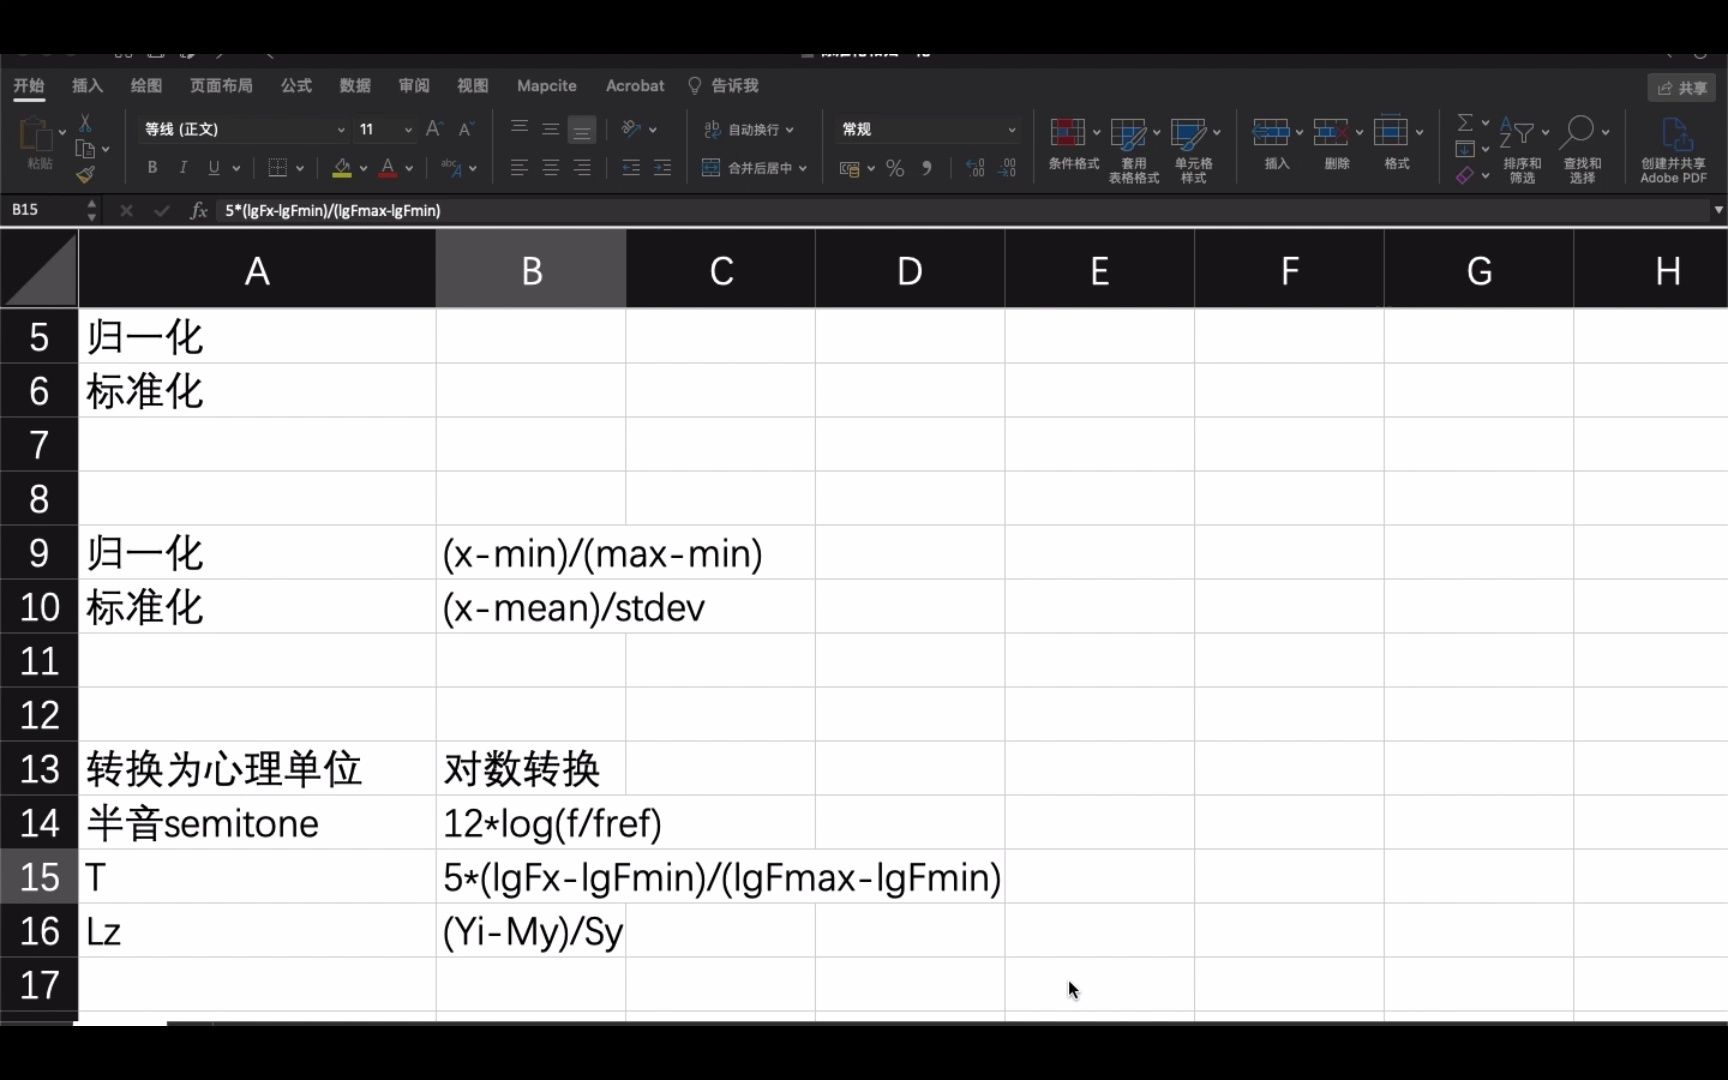Toggle Top Align for cell text
1728x1080 pixels.
point(519,128)
